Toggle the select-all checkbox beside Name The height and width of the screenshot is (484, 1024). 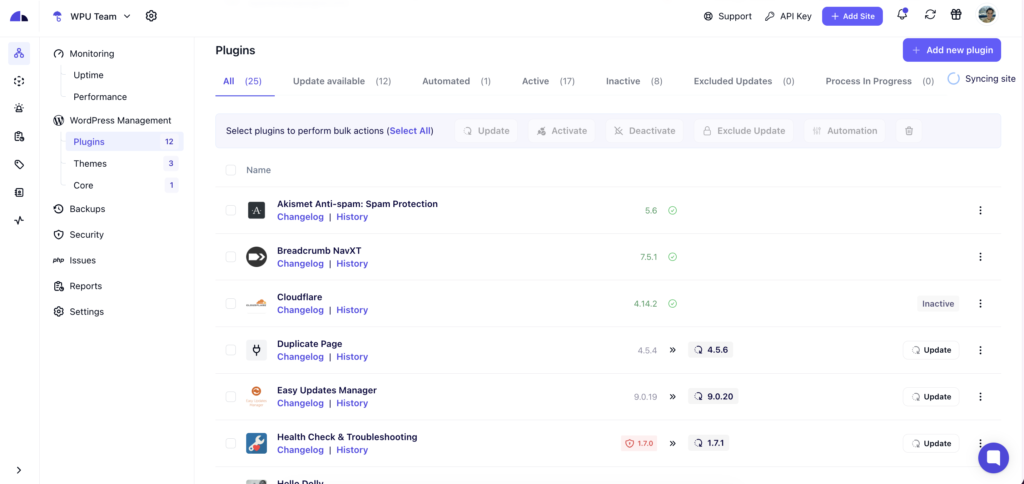(x=231, y=170)
